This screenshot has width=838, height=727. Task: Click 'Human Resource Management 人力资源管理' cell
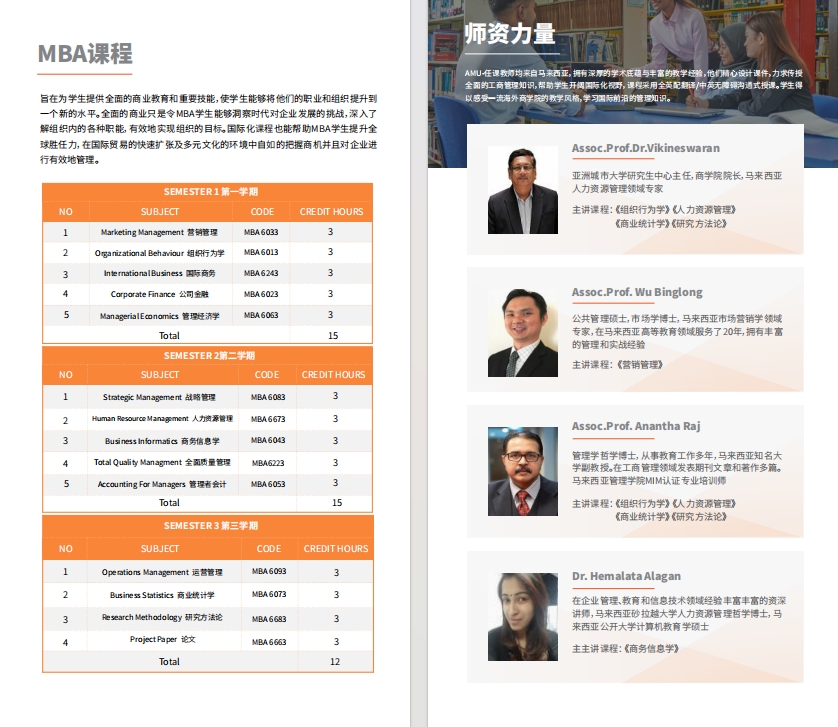point(162,419)
